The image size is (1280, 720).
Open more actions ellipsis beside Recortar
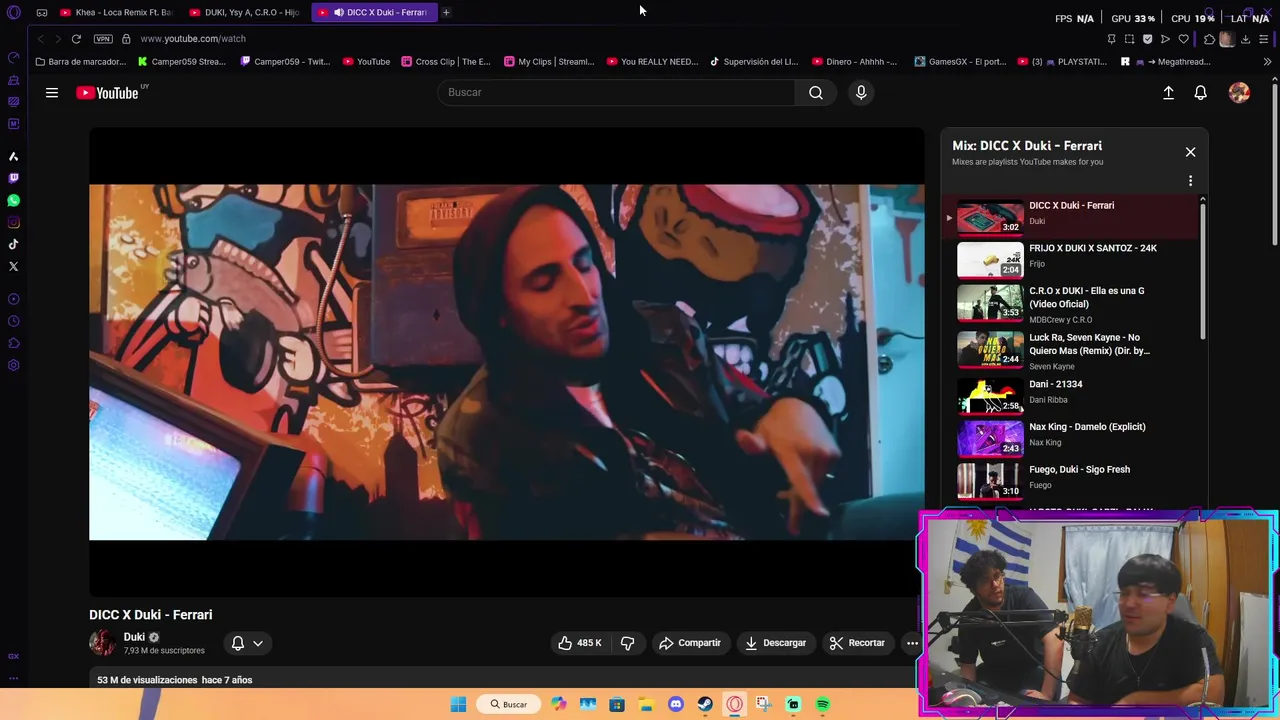click(x=912, y=643)
